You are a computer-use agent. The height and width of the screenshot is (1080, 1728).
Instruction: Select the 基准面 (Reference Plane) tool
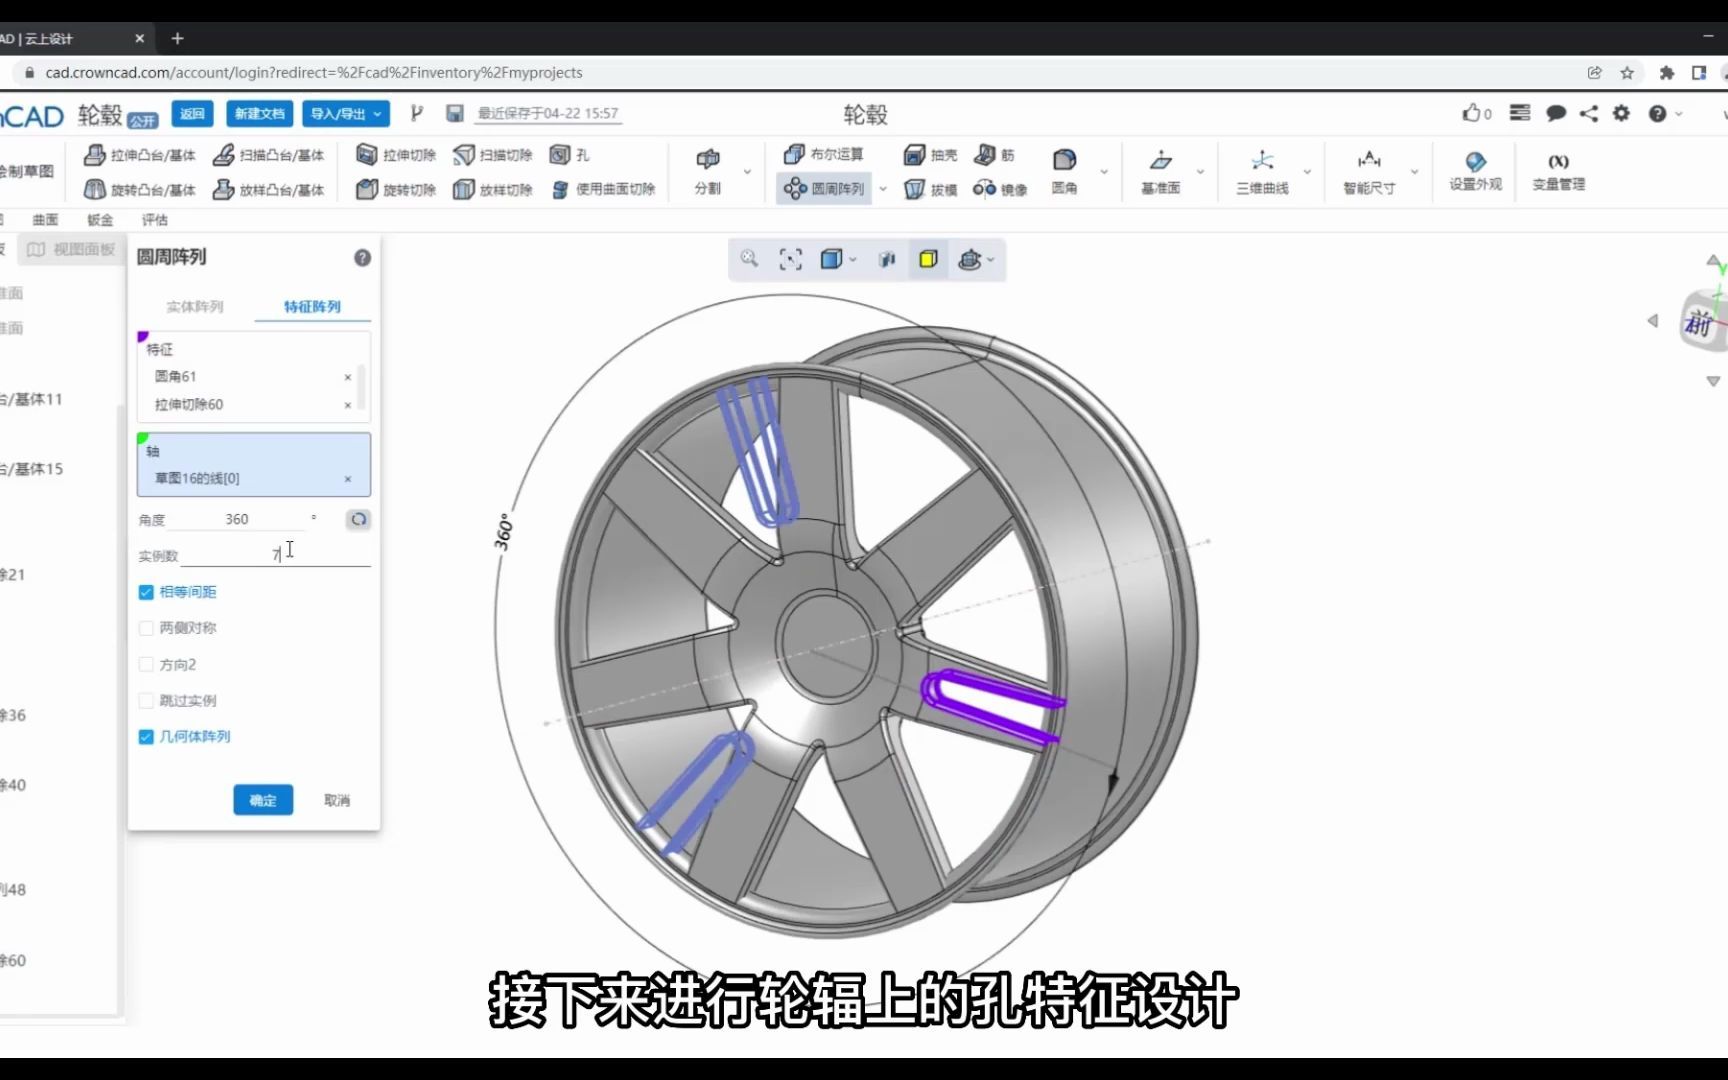[x=1162, y=171]
